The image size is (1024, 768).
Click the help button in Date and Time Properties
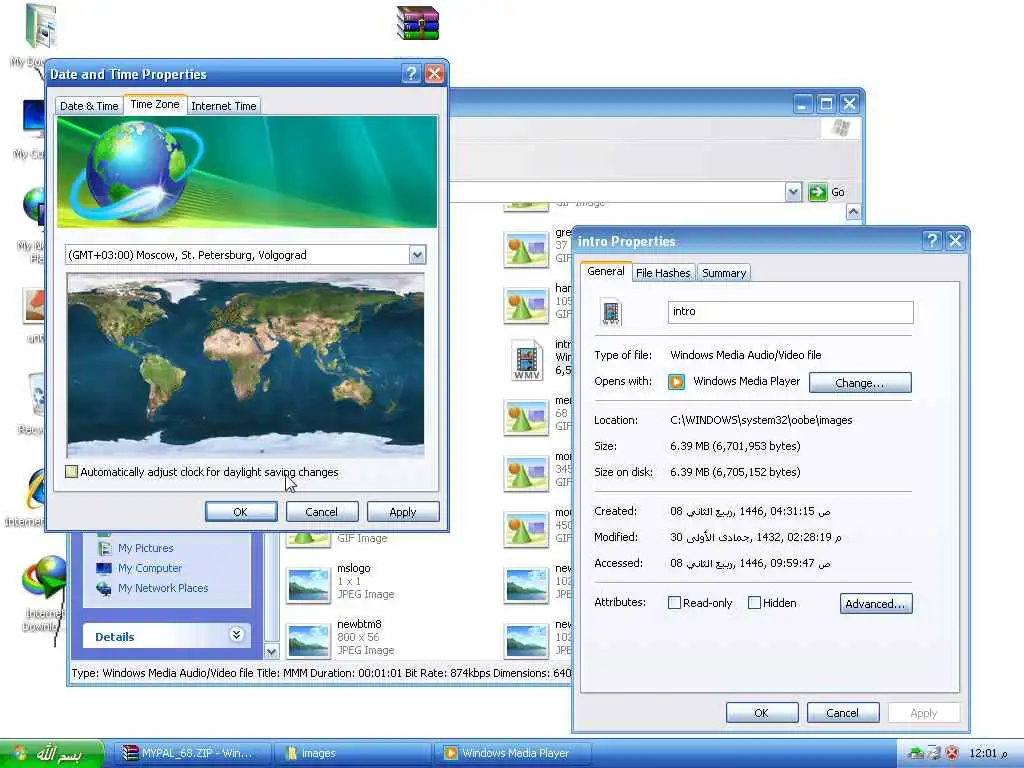[411, 73]
